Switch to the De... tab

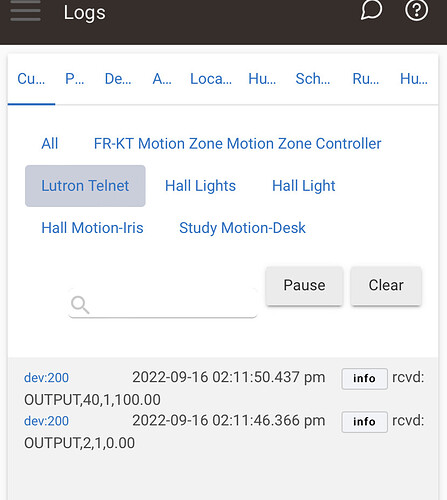click(118, 79)
